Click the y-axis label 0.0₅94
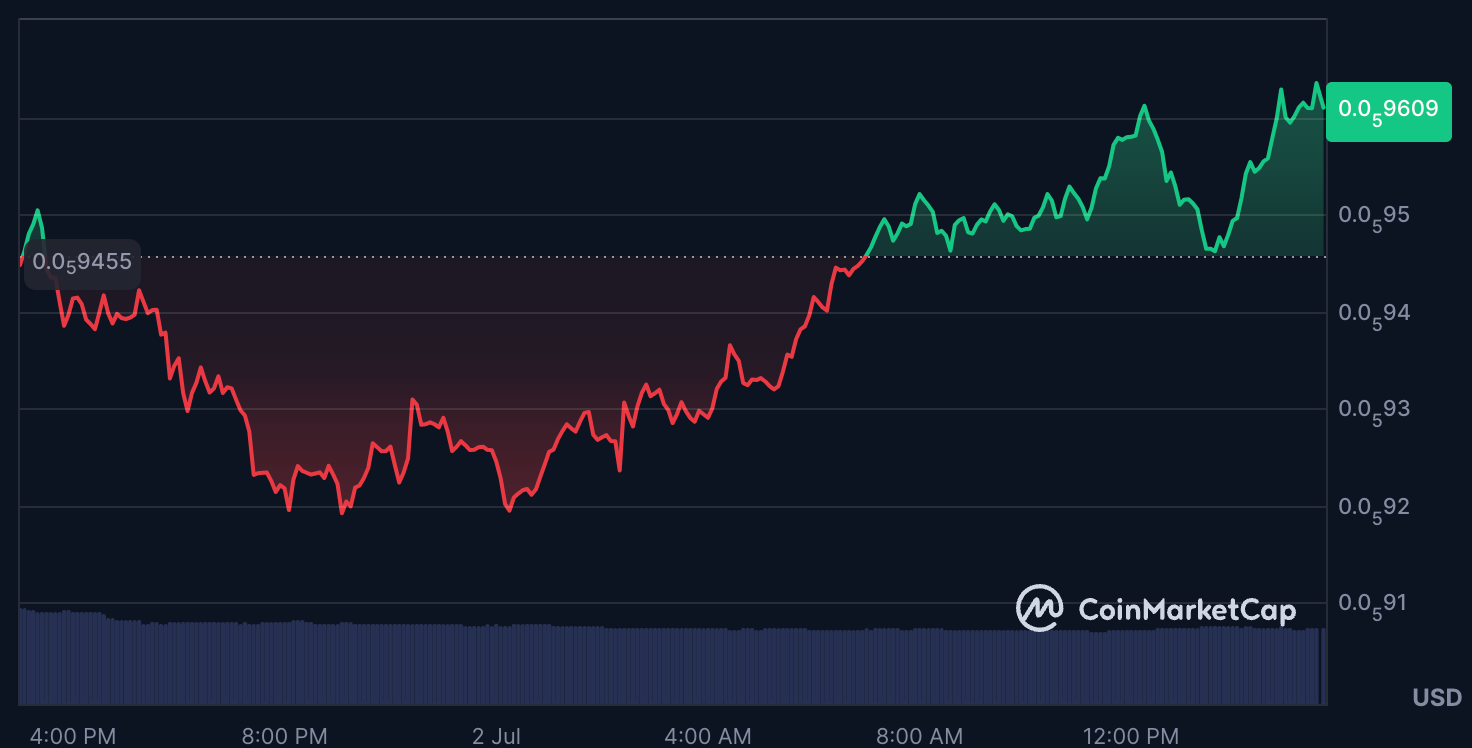This screenshot has width=1472, height=748. coord(1374,315)
